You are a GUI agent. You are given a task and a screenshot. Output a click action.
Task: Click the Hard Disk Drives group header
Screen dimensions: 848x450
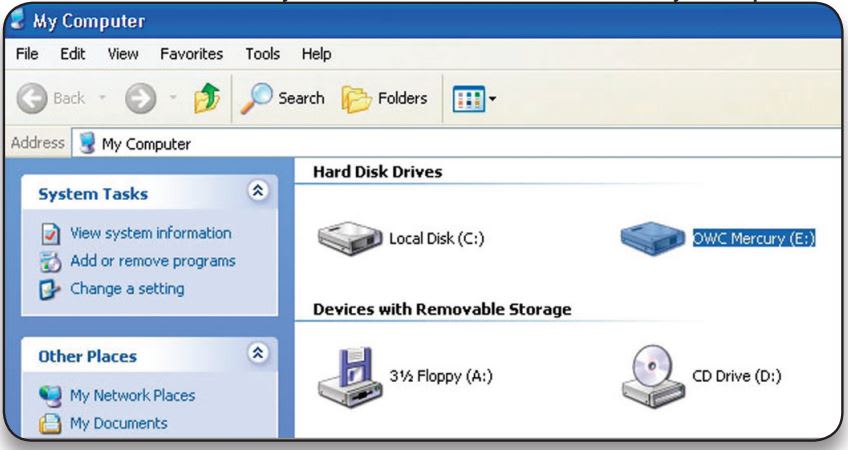pyautogui.click(x=377, y=172)
